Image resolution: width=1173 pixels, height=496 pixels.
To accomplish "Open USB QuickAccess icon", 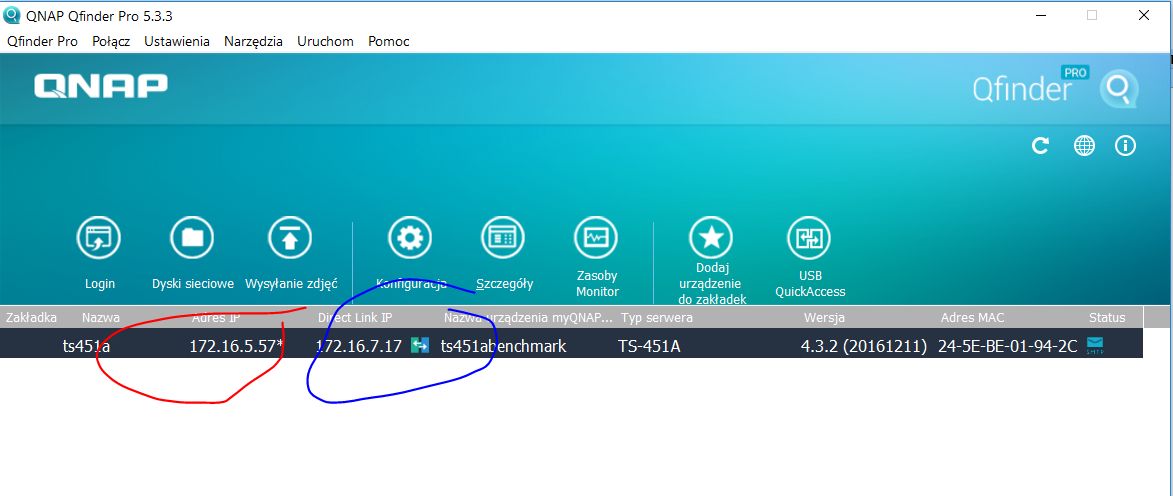I will click(809, 238).
